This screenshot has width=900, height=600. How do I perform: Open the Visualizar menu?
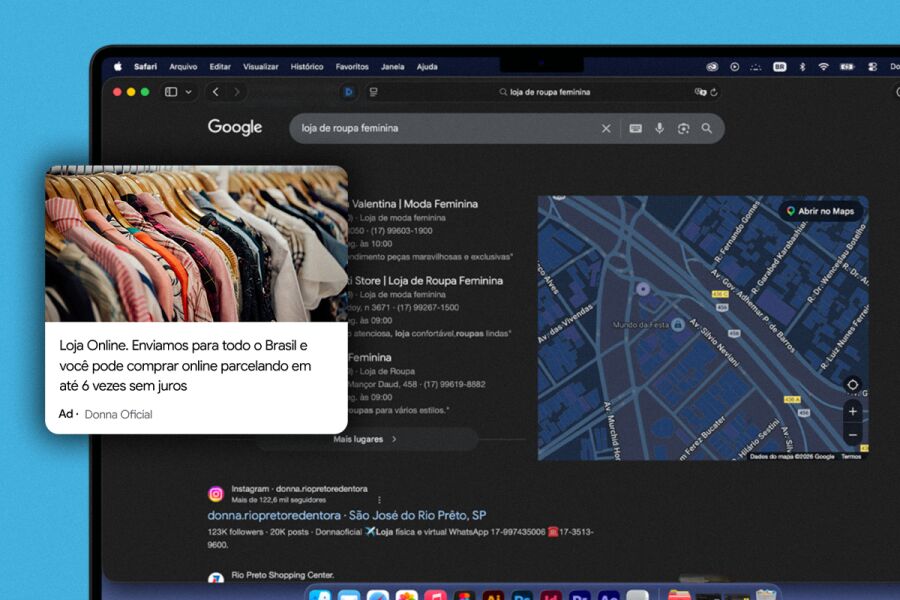click(261, 67)
